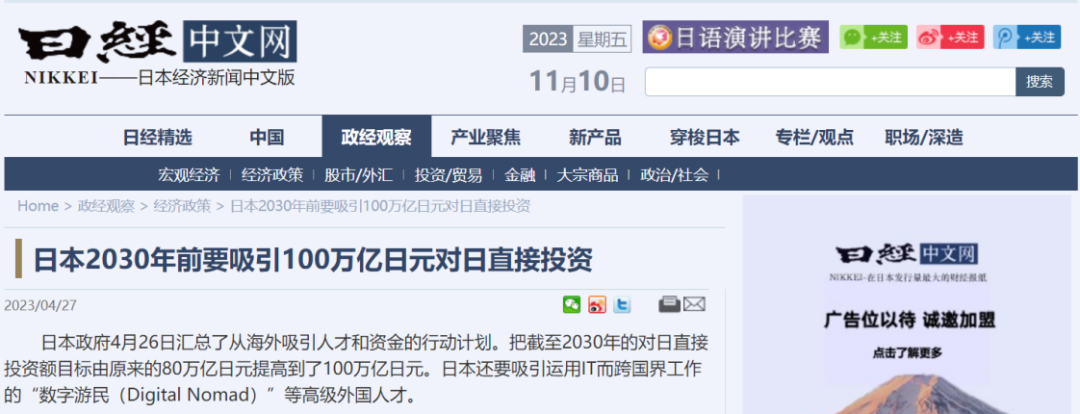The width and height of the screenshot is (1080, 414).
Task: Open the 日语演讲比赛 banner
Action: [x=735, y=37]
